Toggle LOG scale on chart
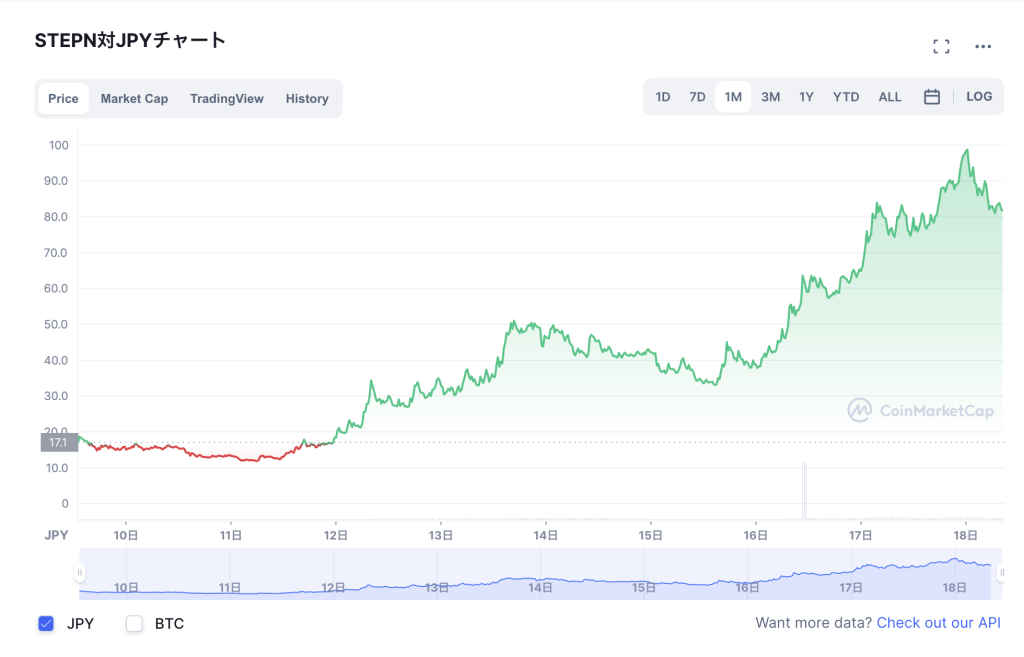This screenshot has width=1024, height=657. coord(979,97)
